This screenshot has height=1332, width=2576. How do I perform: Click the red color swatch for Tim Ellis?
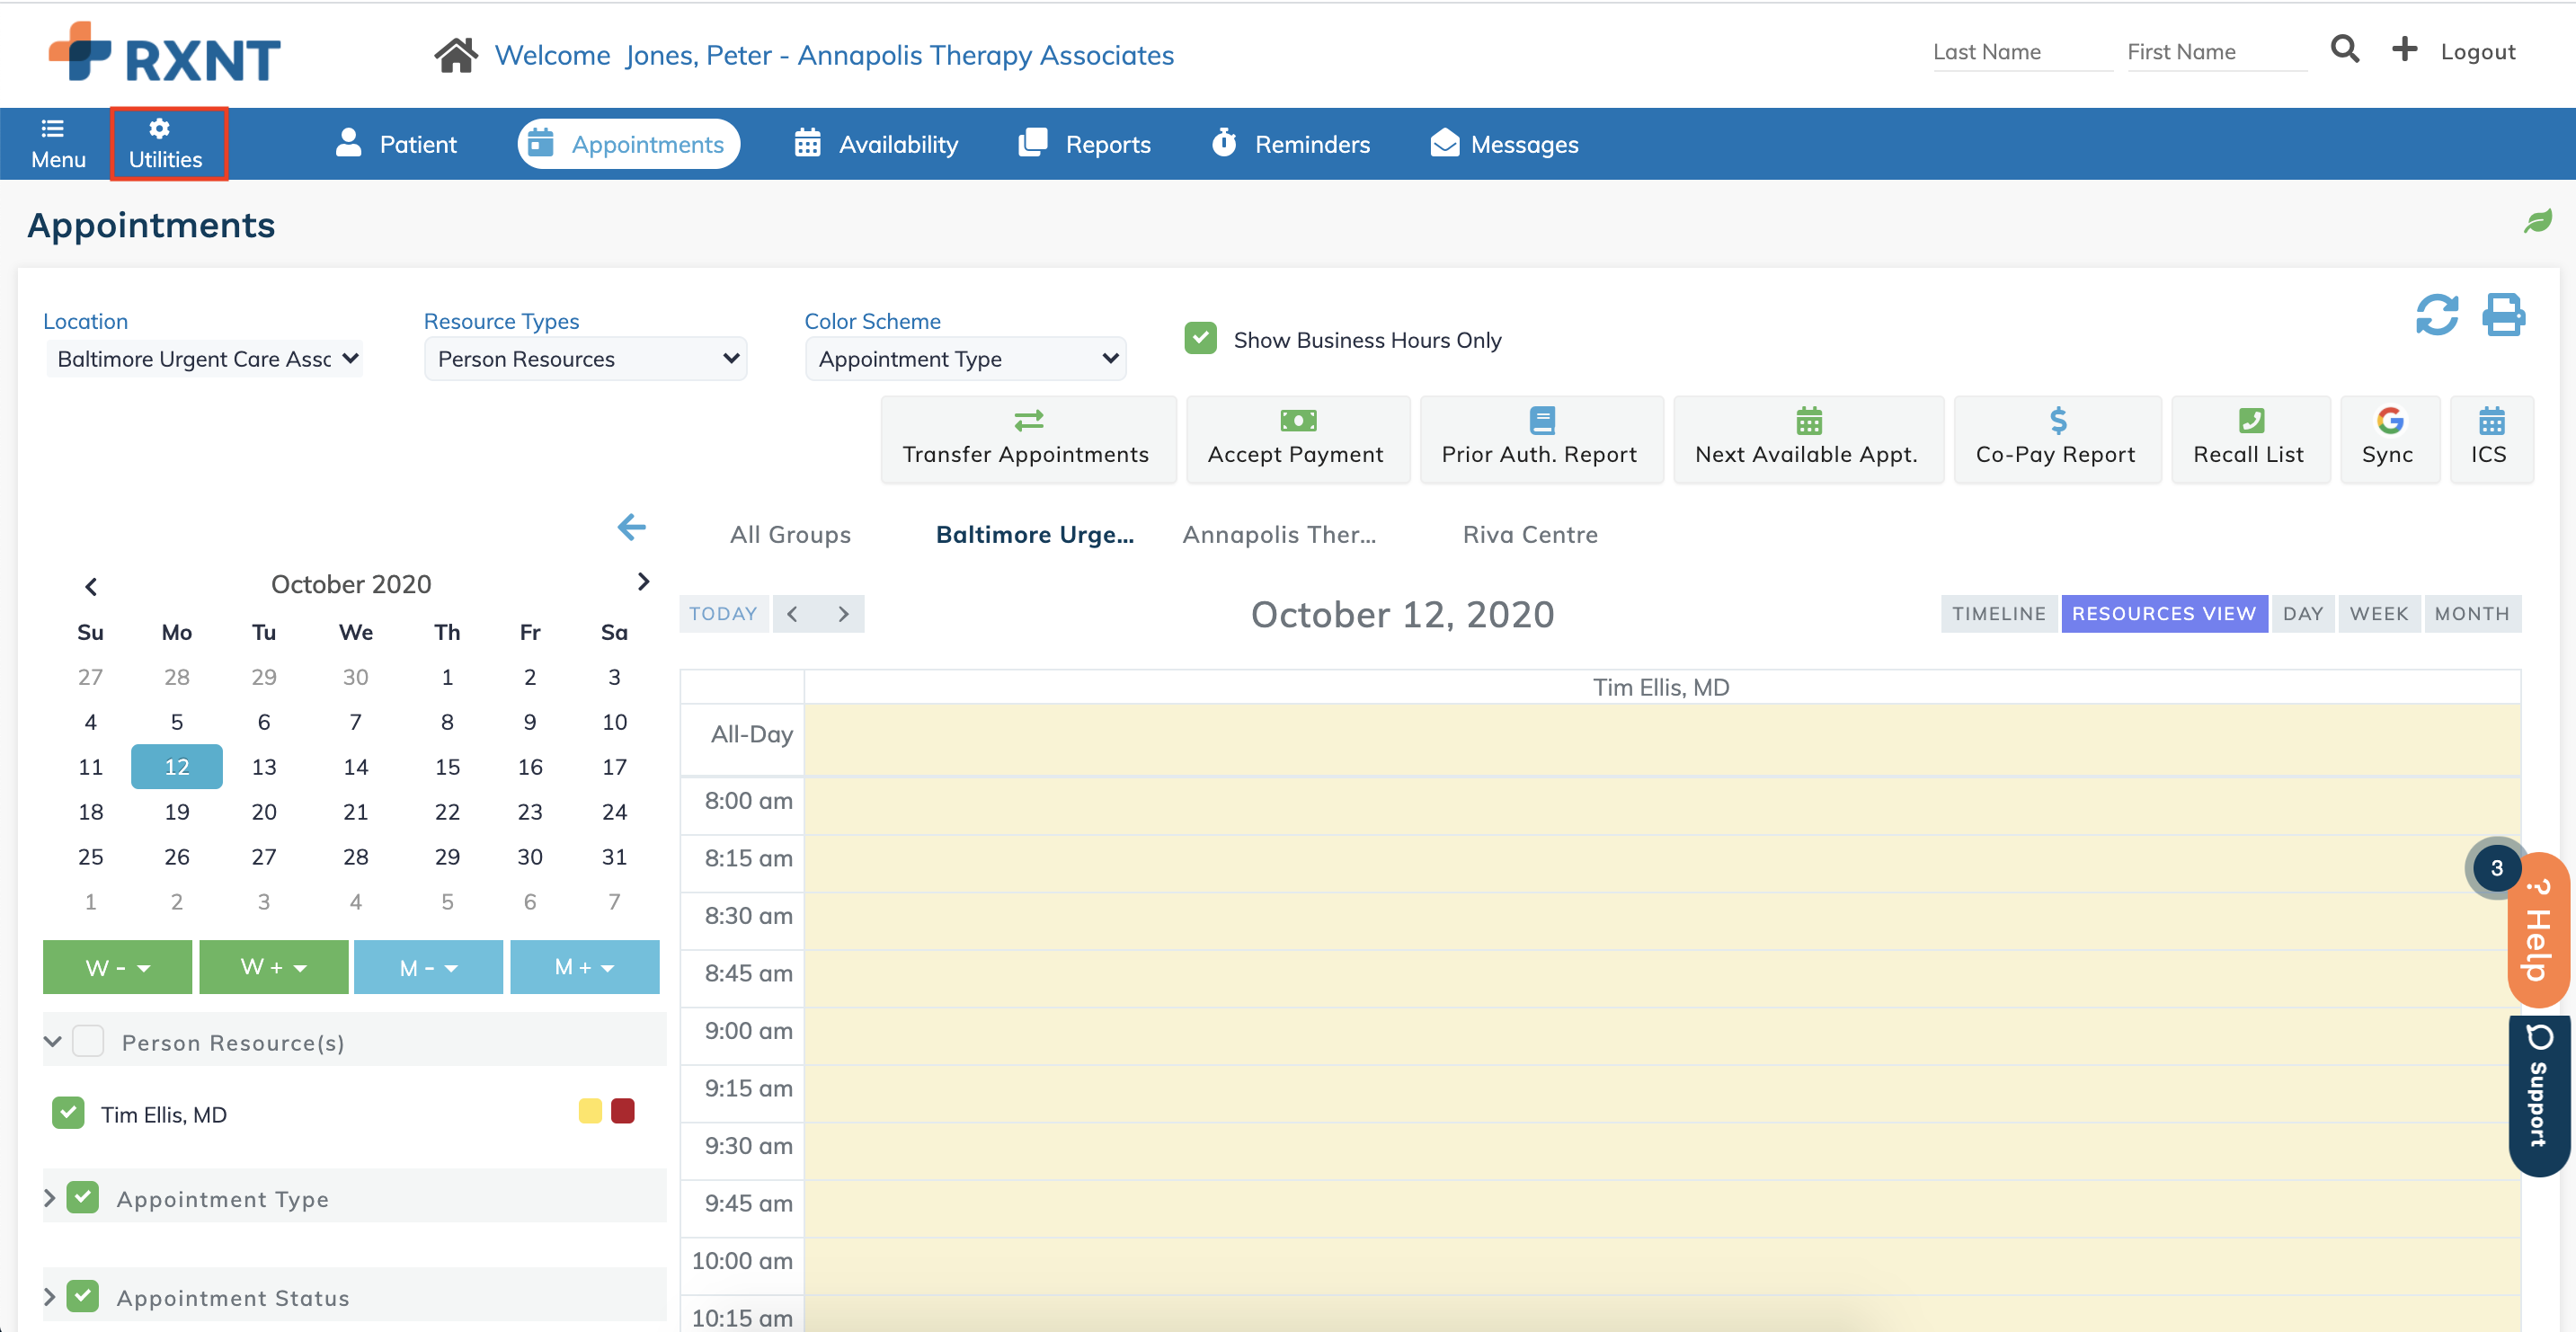623,1111
